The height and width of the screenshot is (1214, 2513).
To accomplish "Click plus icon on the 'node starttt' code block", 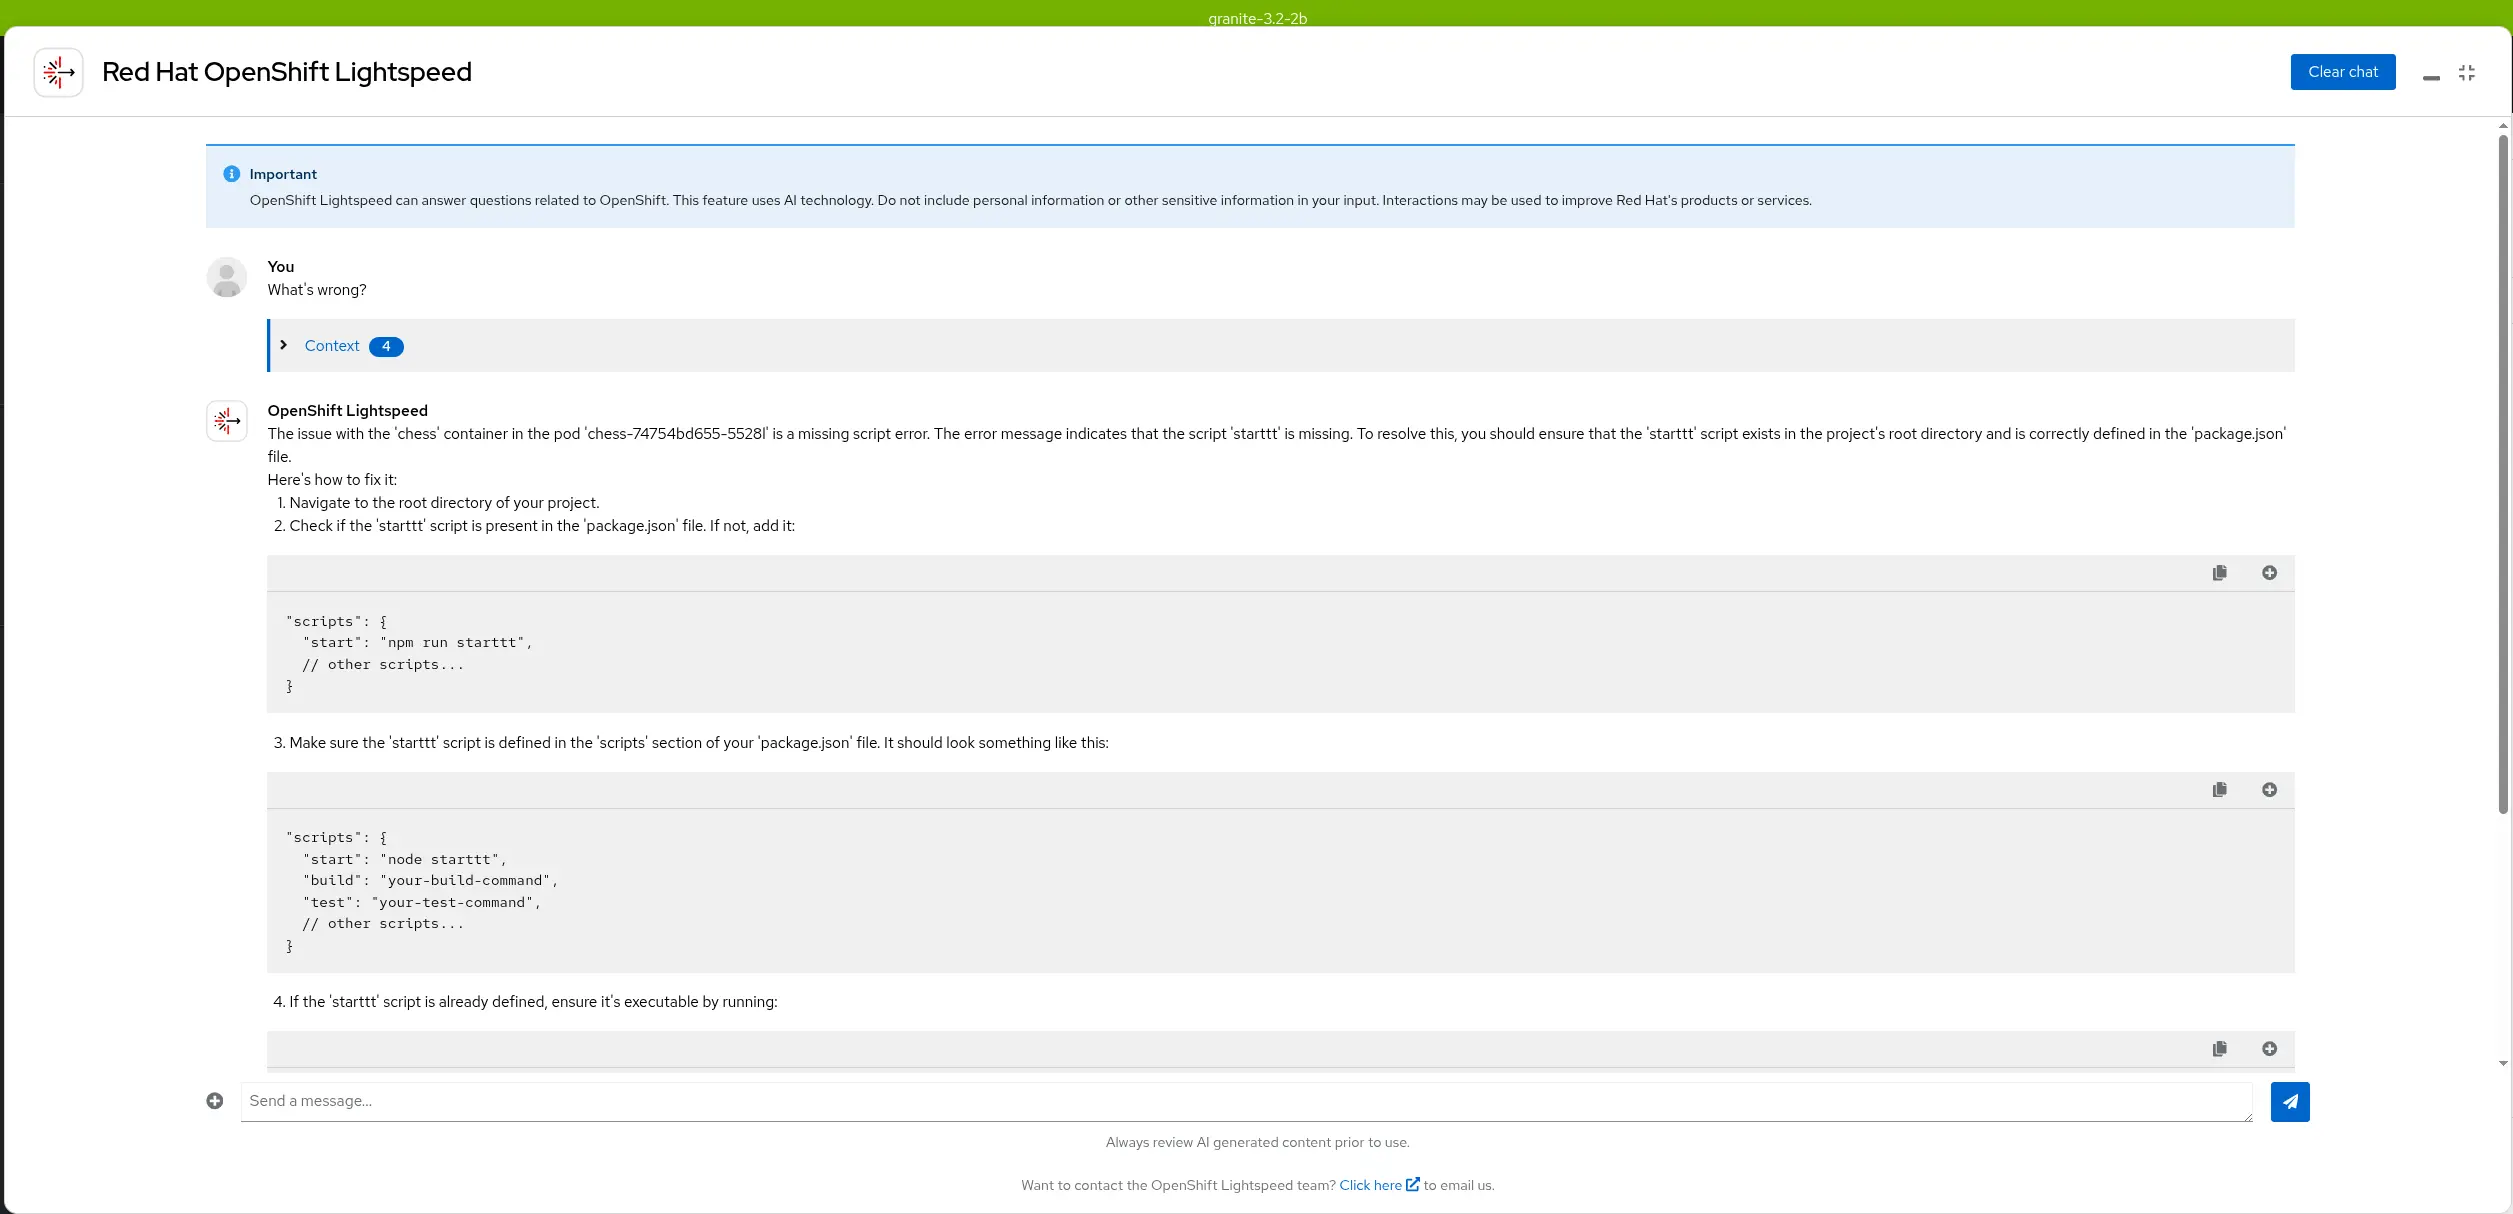I will [x=2269, y=790].
